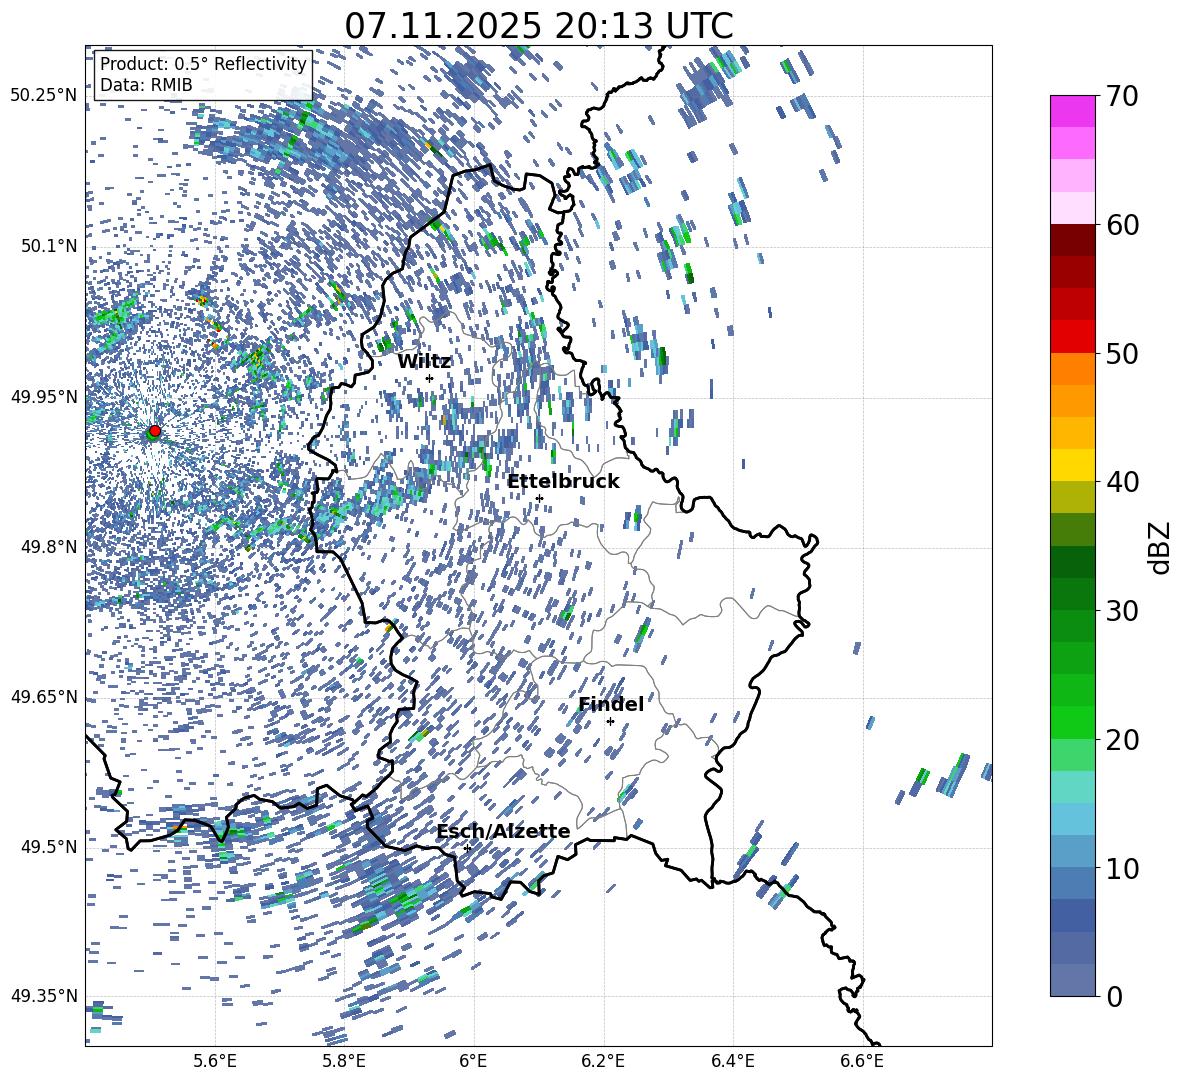Click the 49.95°N latitude label

44,396
